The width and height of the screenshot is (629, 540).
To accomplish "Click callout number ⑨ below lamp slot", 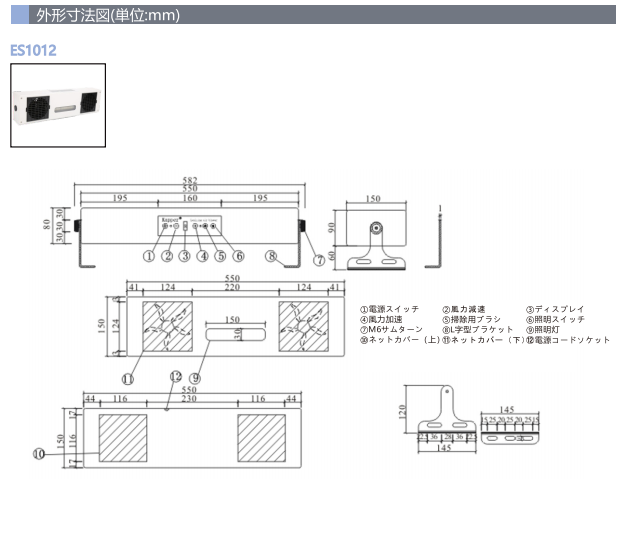I will 195,378.
